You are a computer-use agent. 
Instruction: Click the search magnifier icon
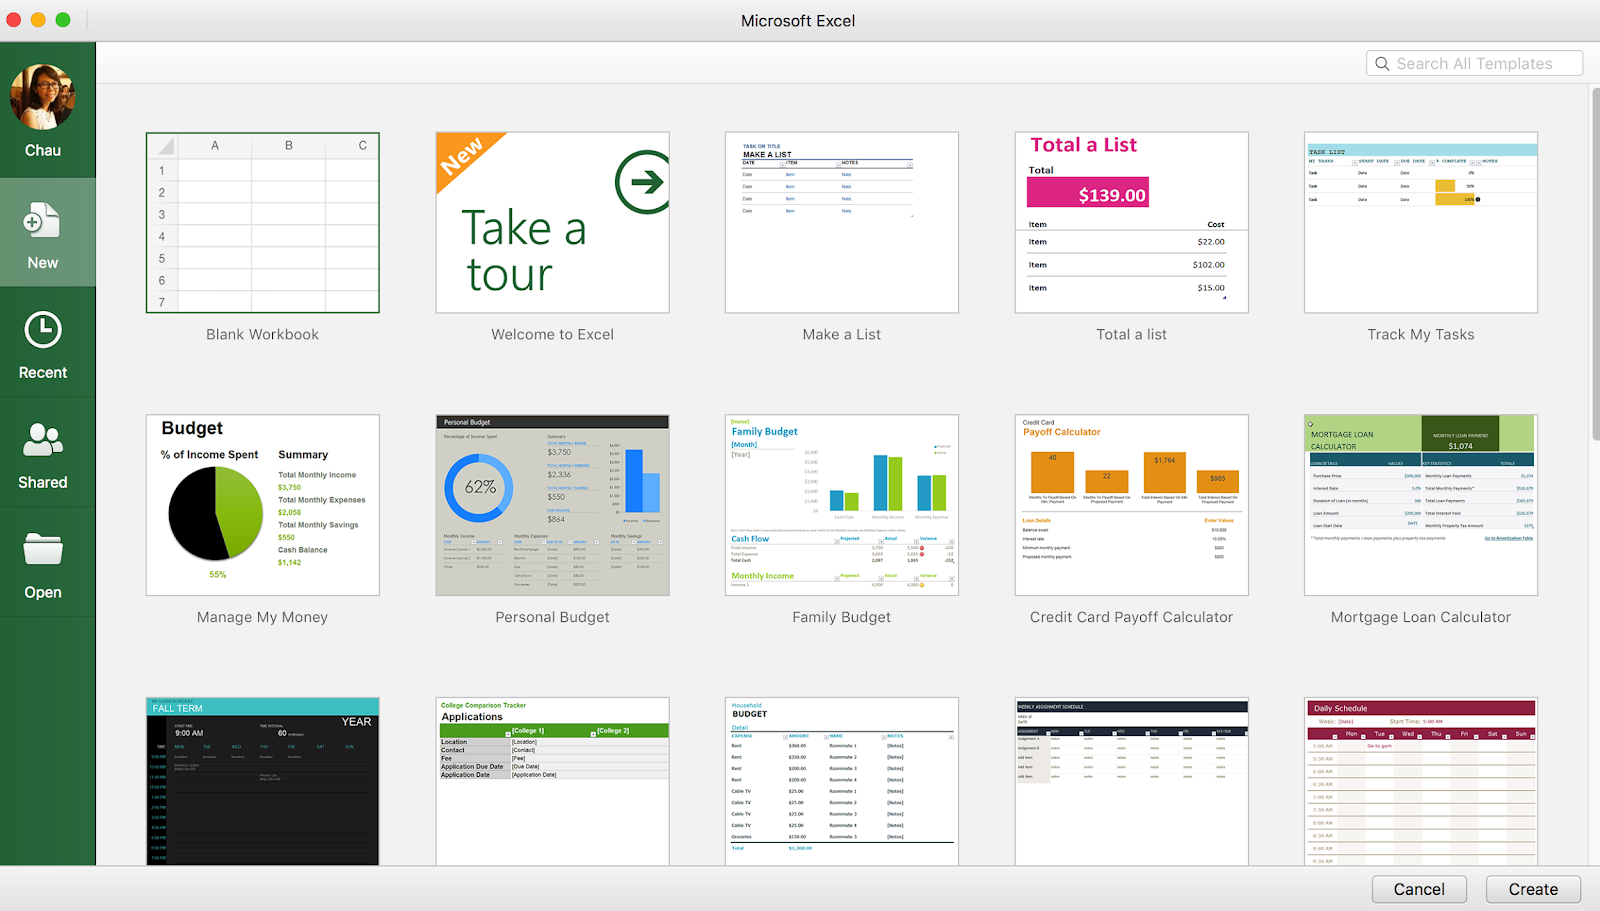1382,64
